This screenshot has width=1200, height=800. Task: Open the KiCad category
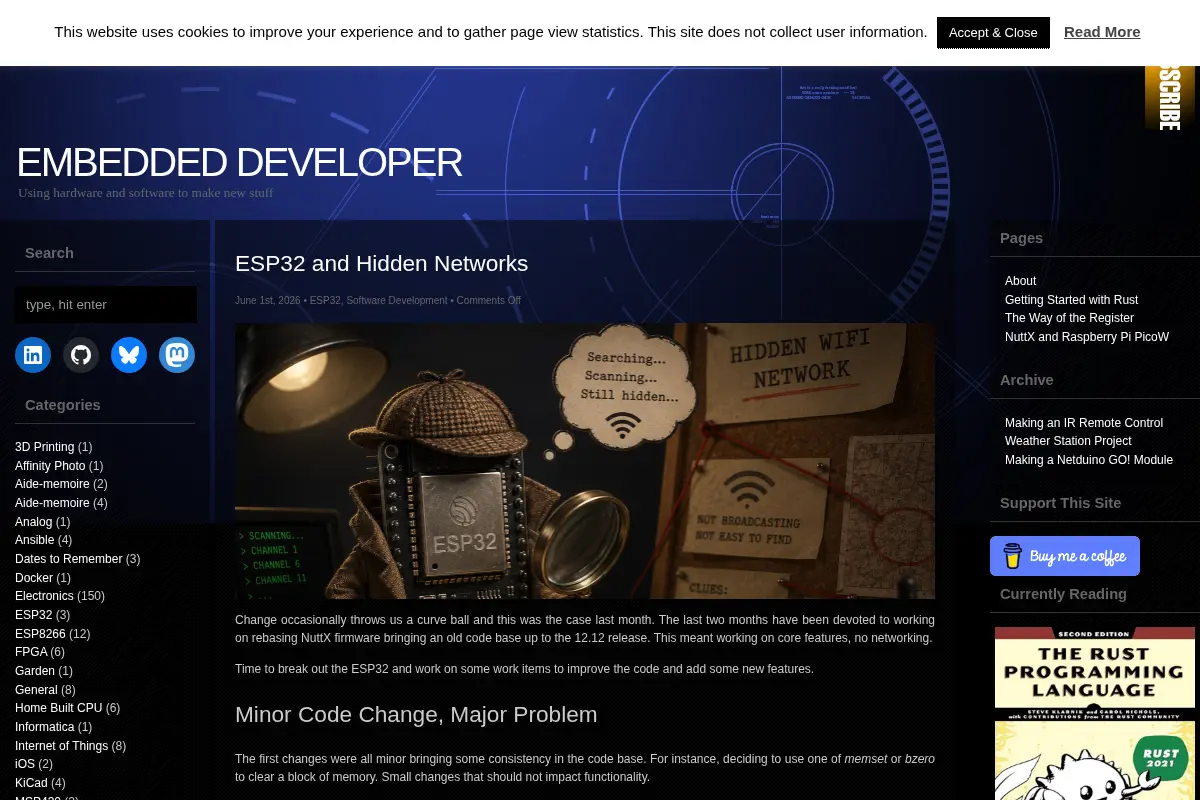pos(31,783)
